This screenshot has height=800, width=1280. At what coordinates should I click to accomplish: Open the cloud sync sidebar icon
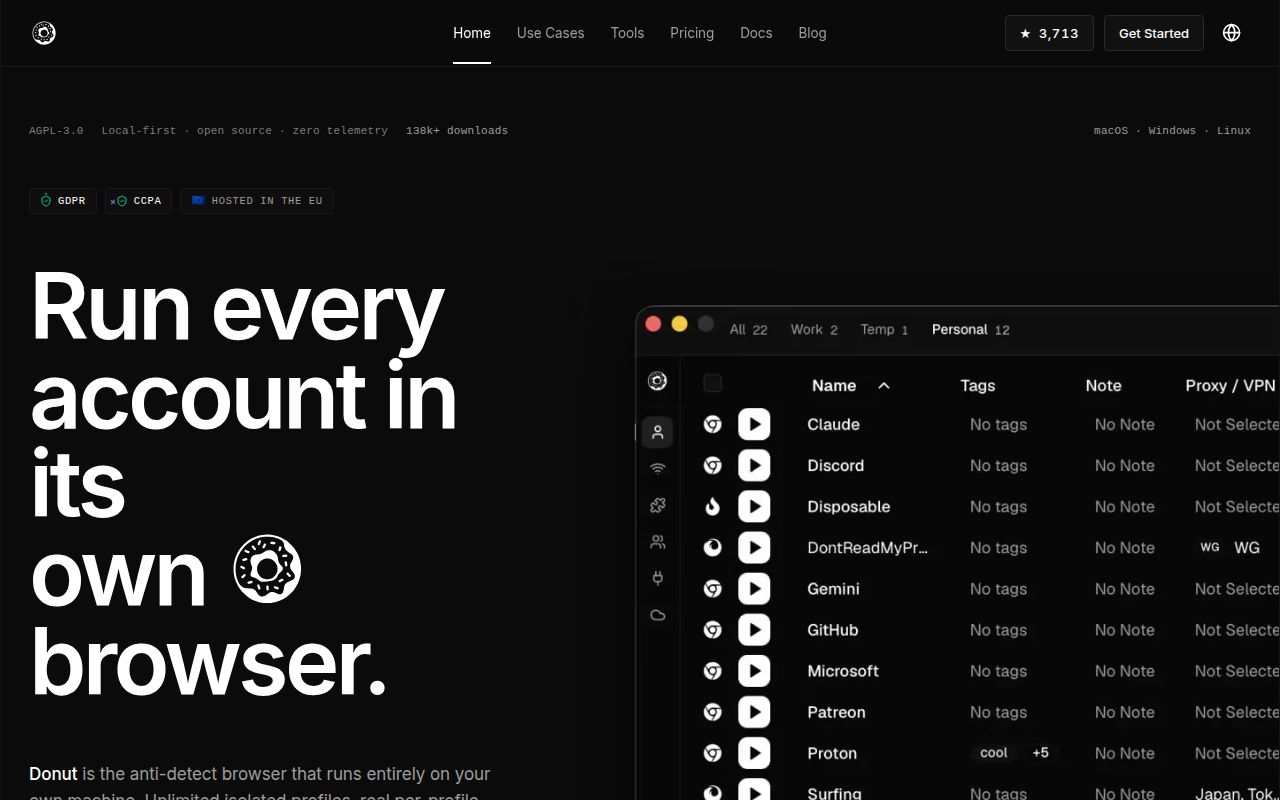pyautogui.click(x=657, y=615)
